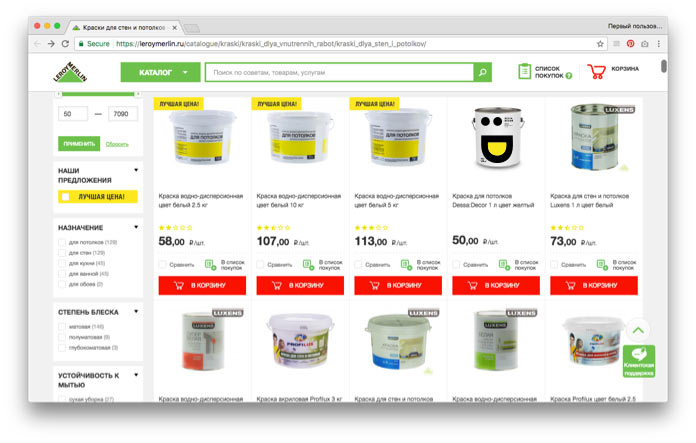
Task: Check the 'для потолков' filter checkbox
Action: click(62, 242)
